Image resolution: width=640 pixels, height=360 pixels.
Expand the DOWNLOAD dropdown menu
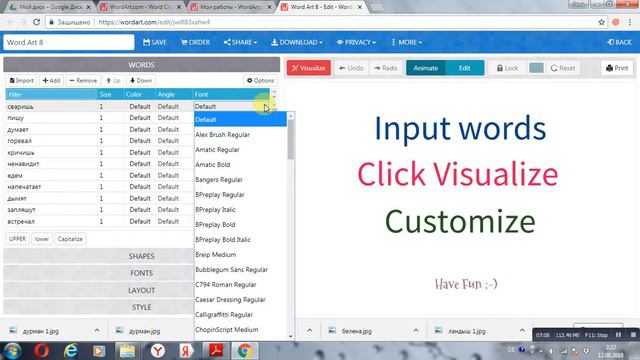tap(297, 42)
